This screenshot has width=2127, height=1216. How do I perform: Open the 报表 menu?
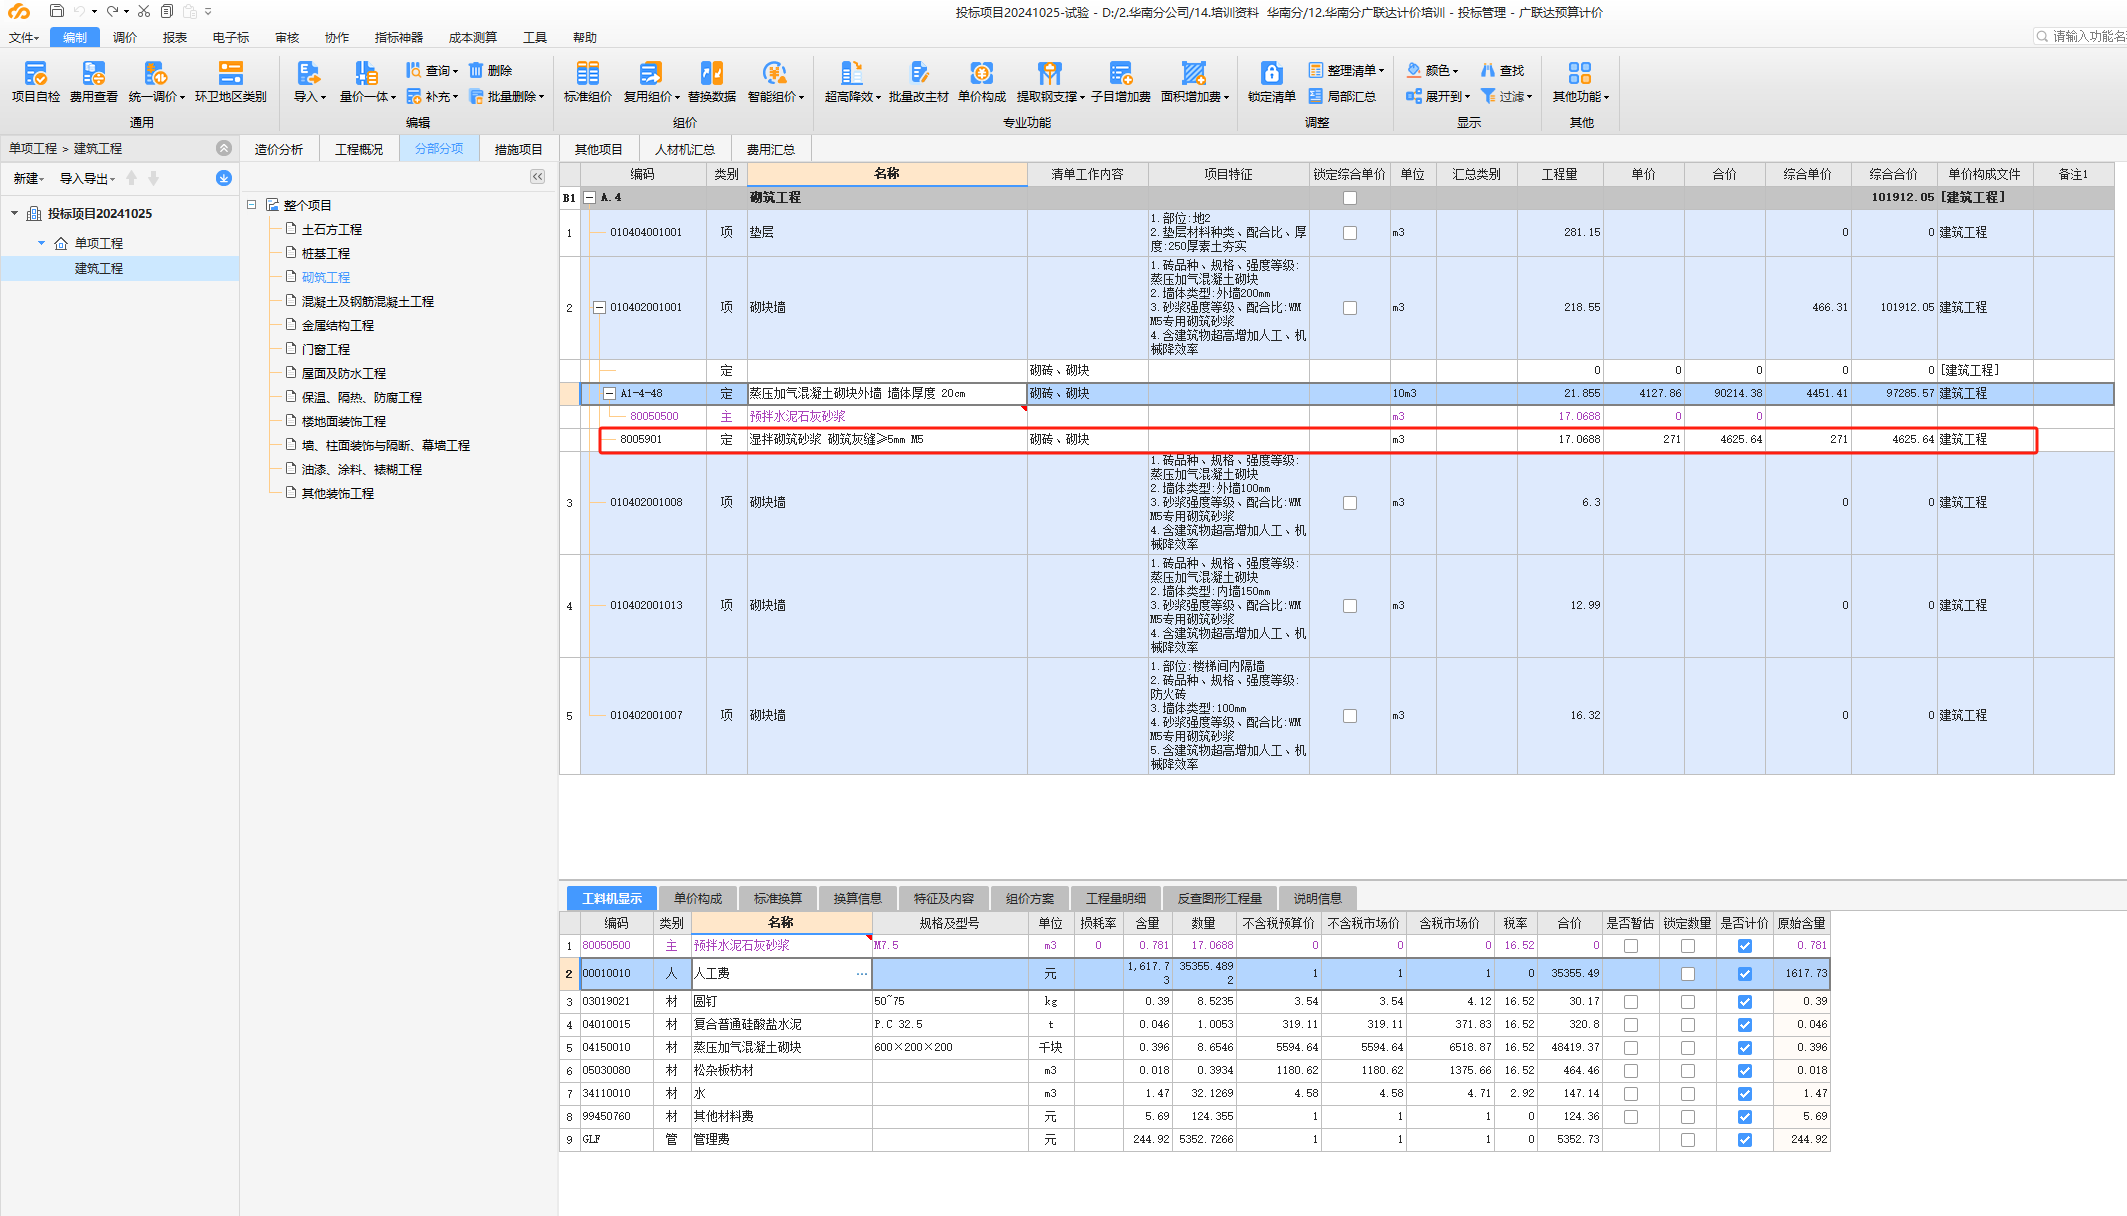click(175, 37)
